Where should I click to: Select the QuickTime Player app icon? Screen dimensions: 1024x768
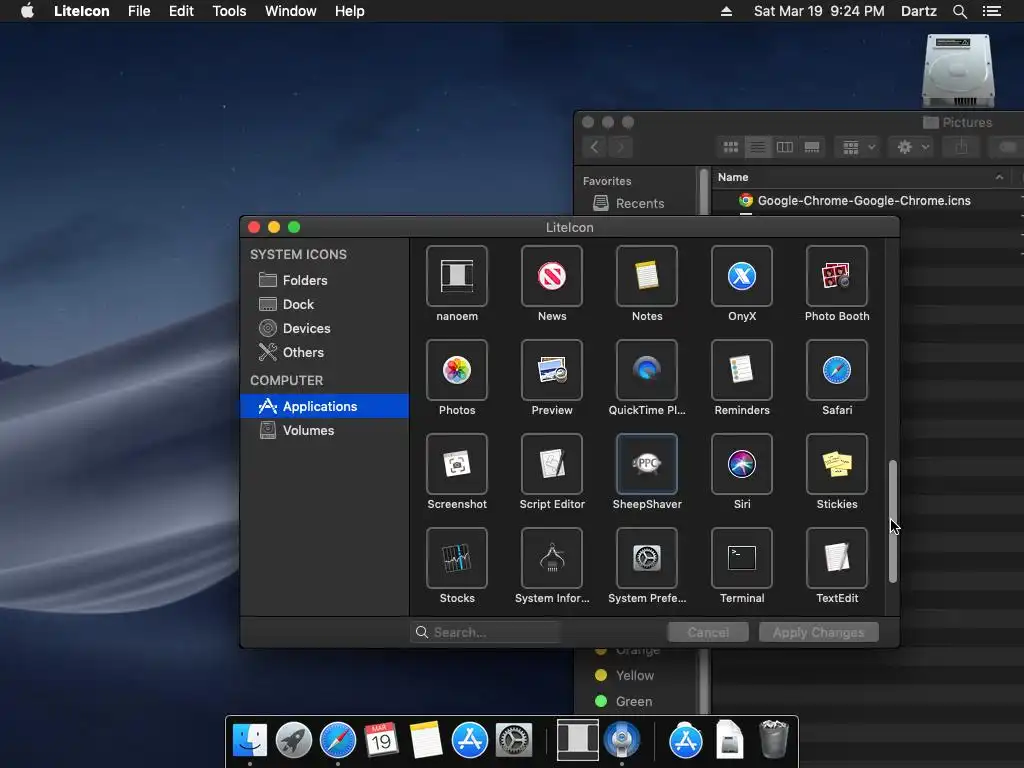(x=647, y=370)
